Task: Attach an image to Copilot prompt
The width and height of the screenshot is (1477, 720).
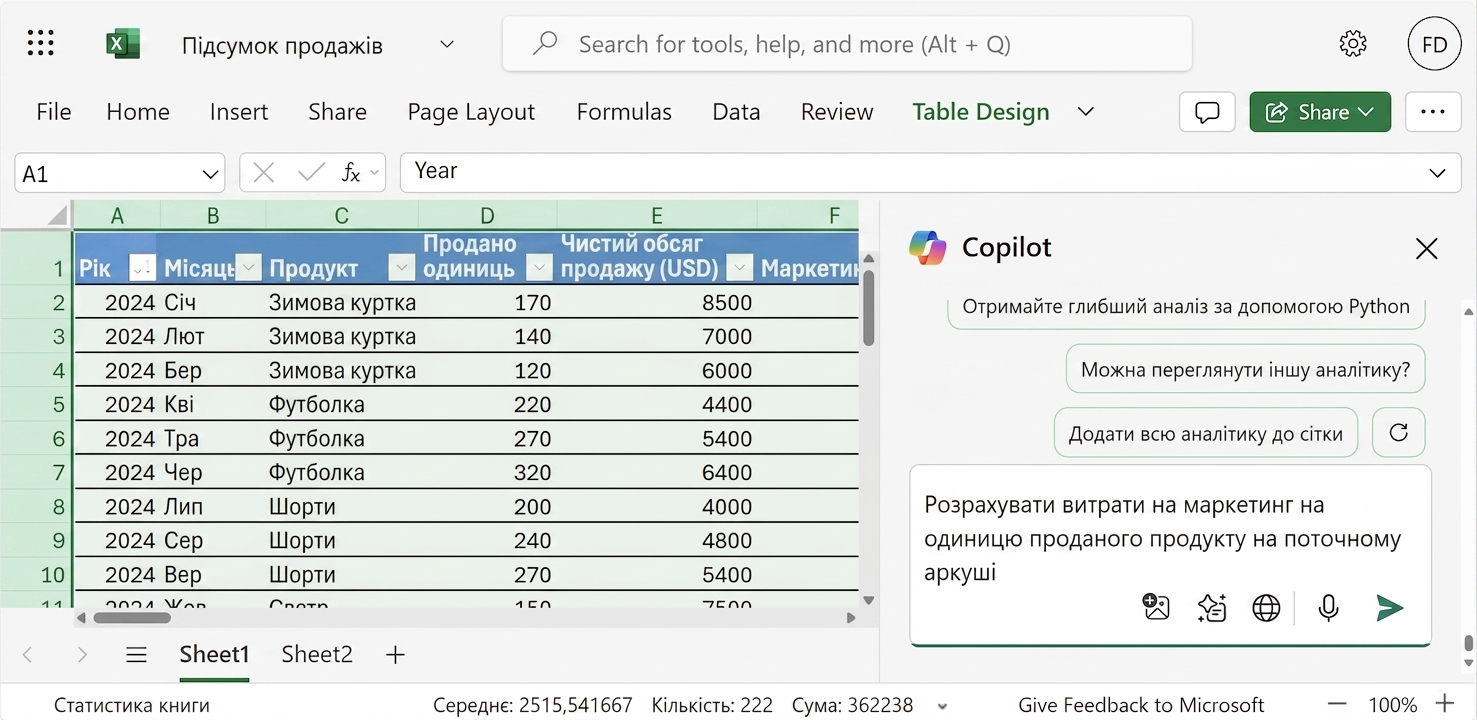Action: [x=1156, y=607]
